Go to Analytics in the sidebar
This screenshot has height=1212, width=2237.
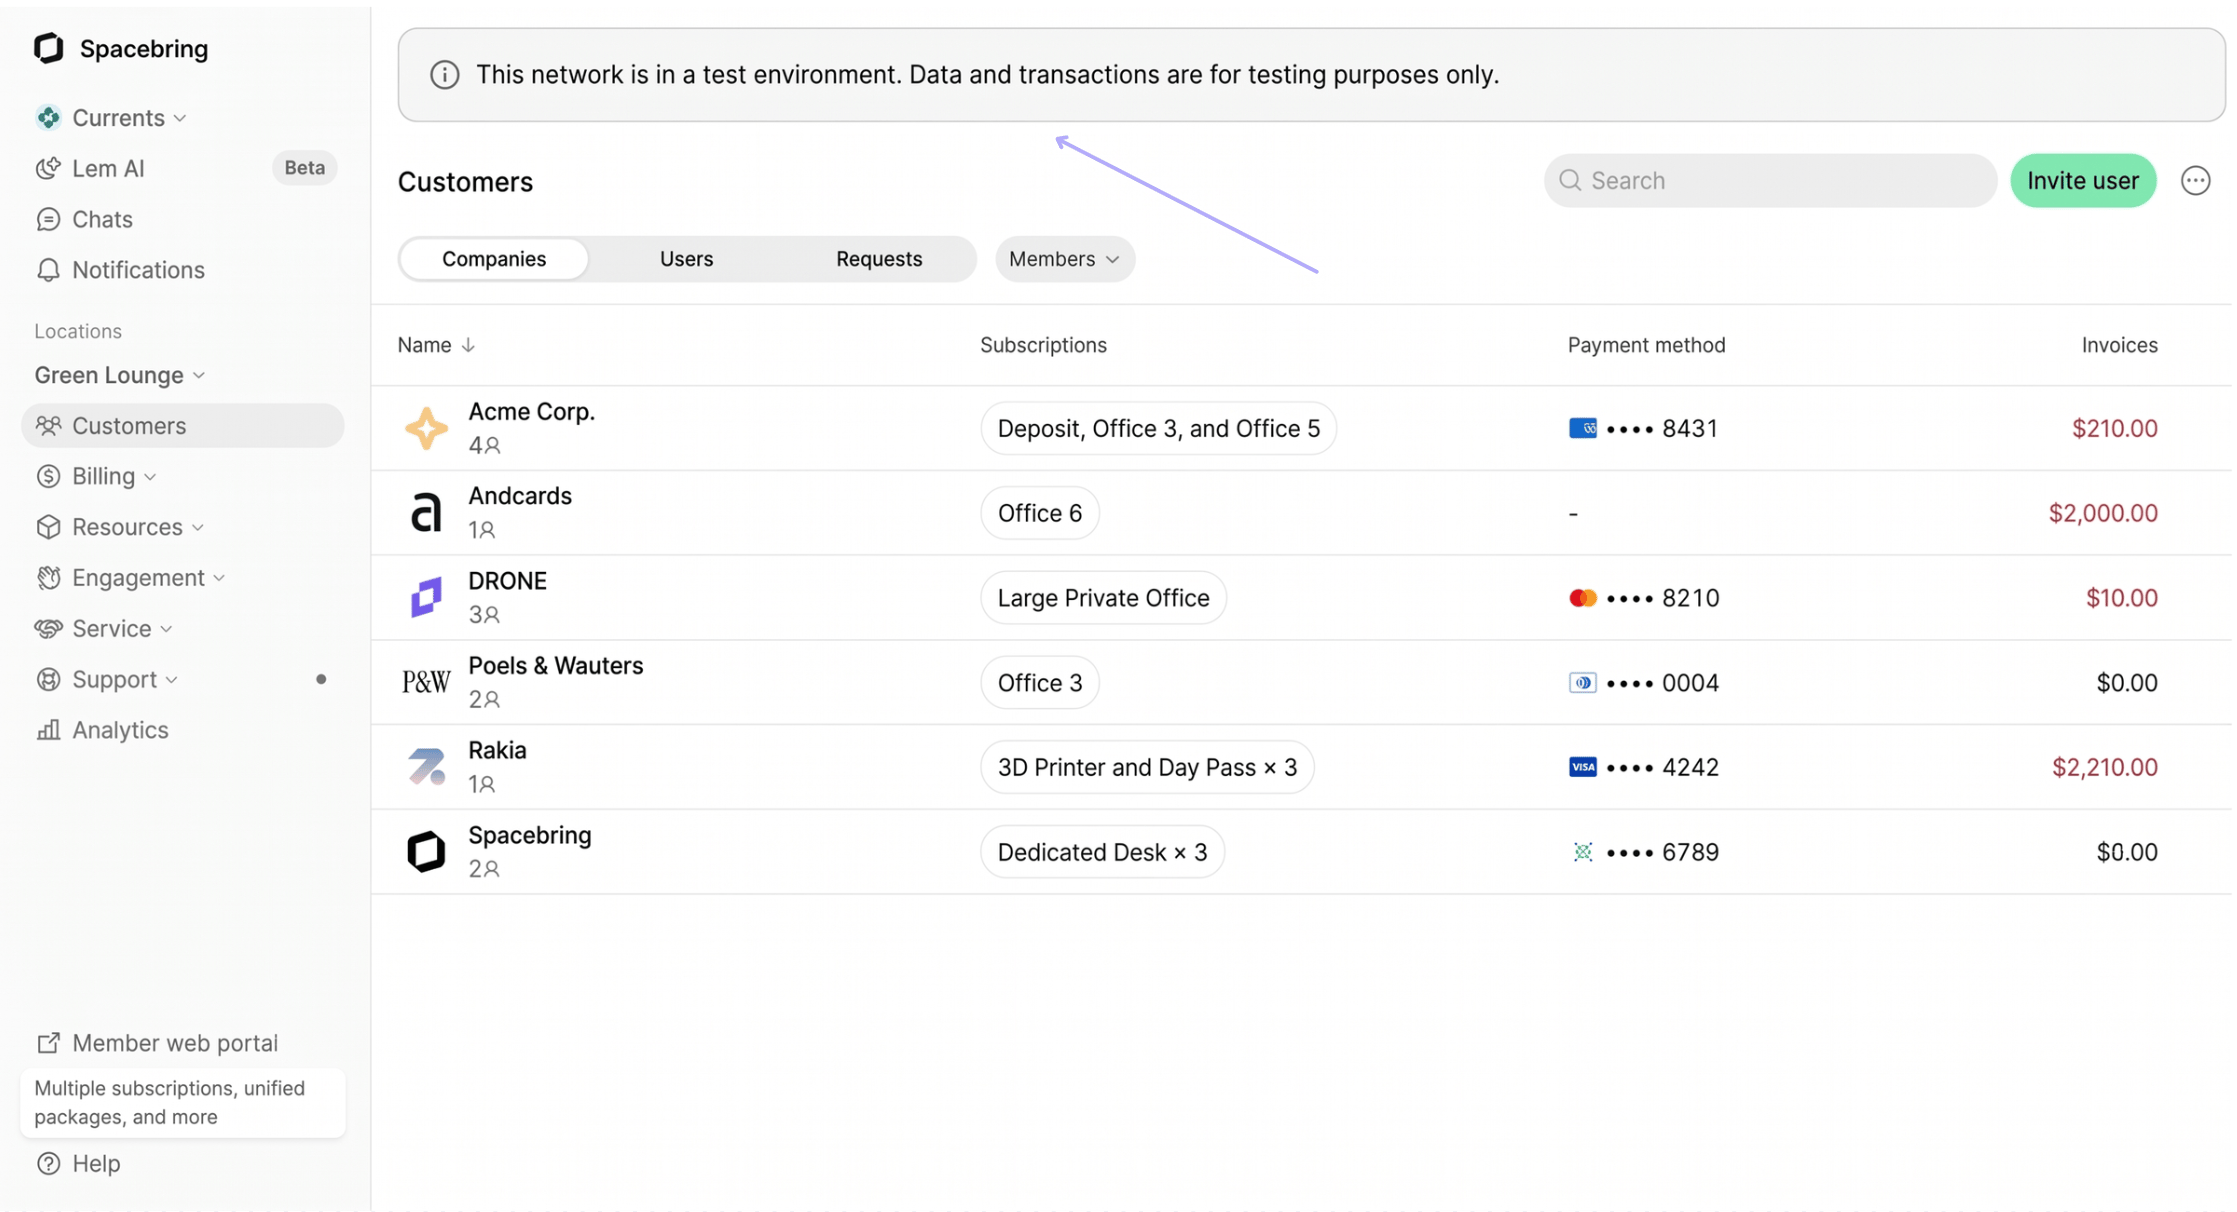[x=183, y=730]
